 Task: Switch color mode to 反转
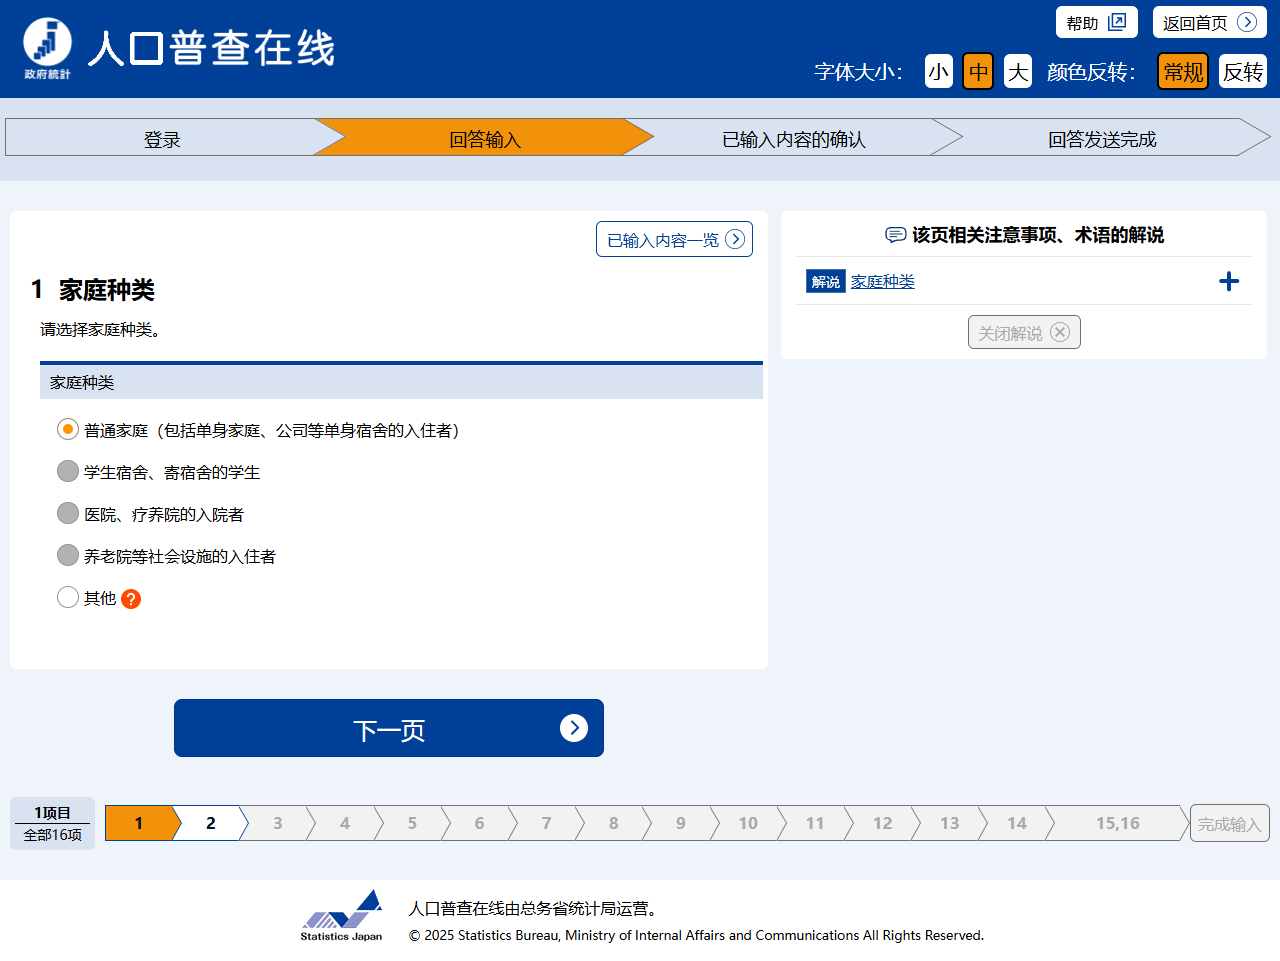click(x=1242, y=71)
